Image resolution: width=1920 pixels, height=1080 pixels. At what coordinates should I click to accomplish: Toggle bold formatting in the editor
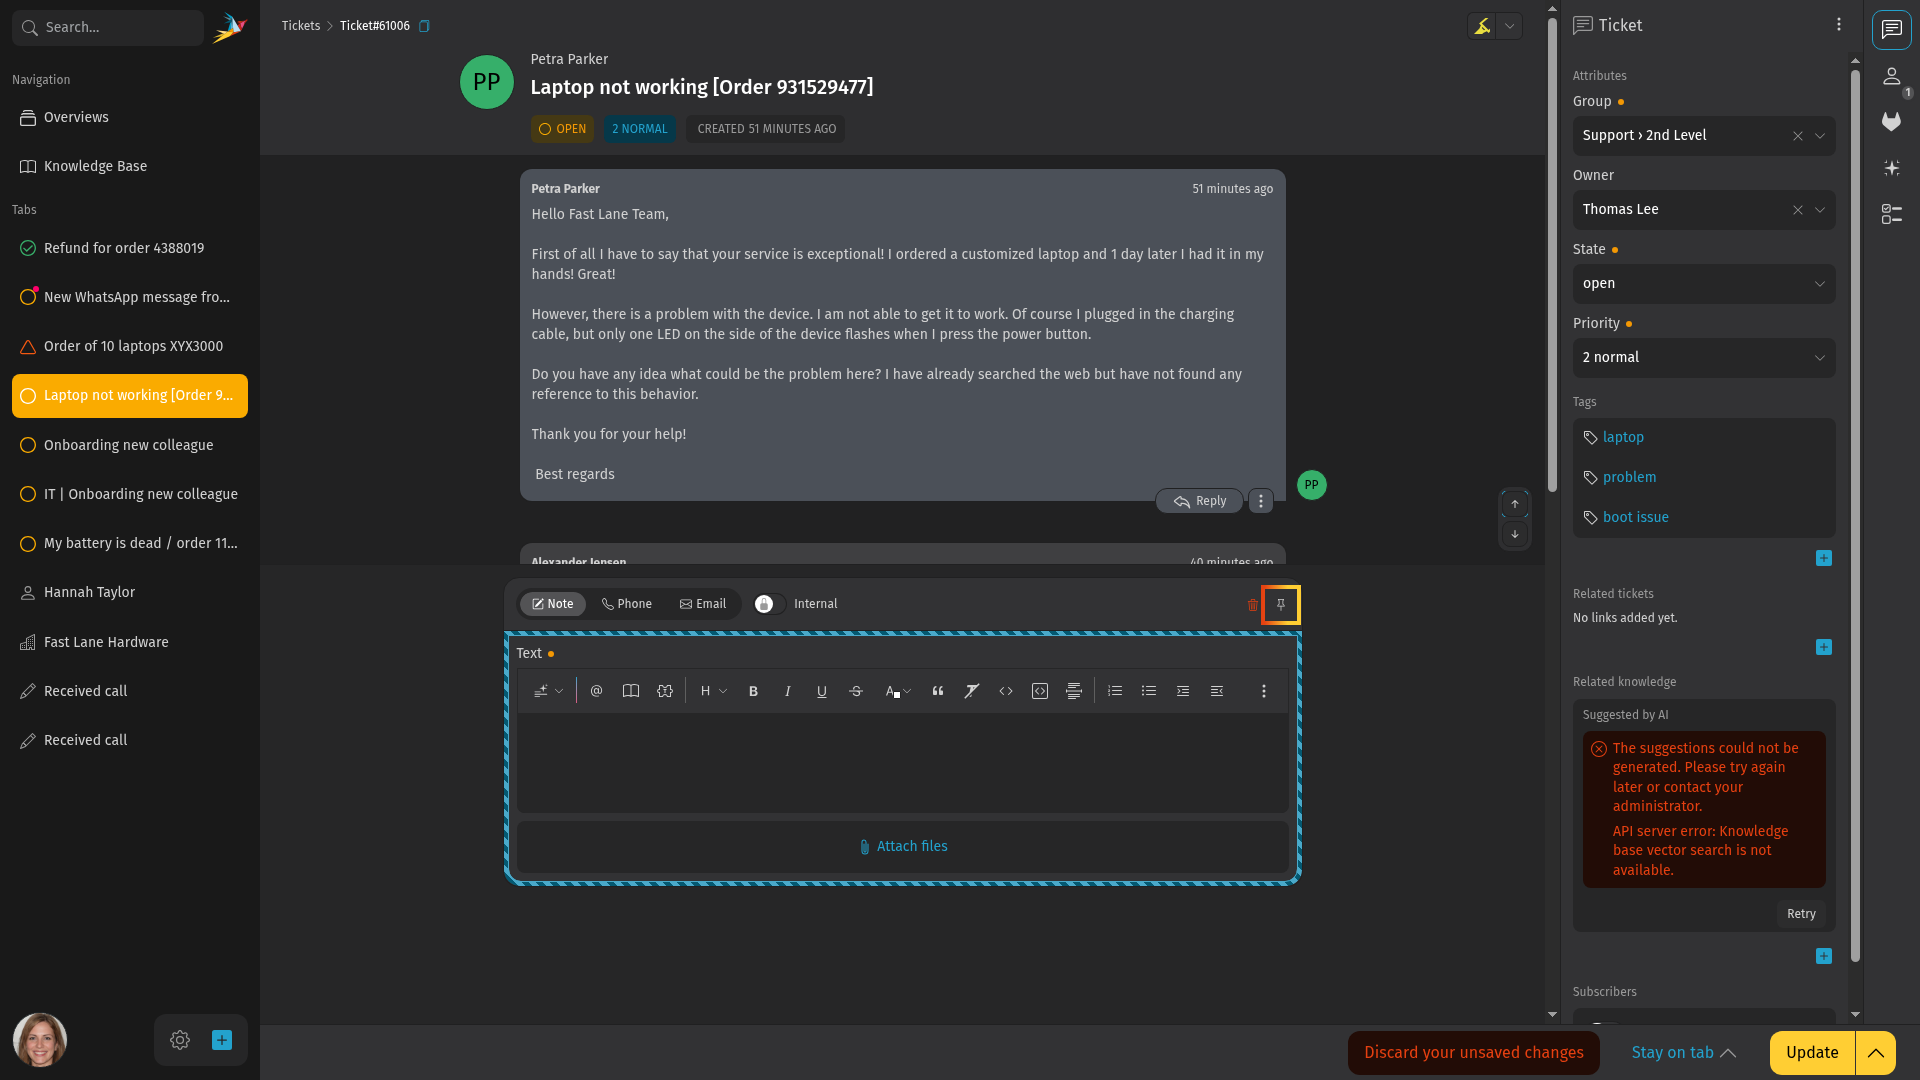point(754,691)
